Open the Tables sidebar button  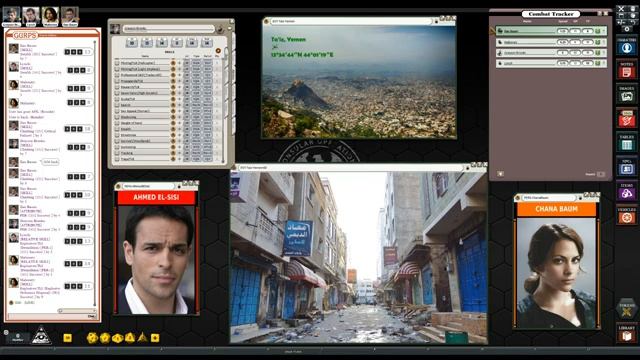627,143
